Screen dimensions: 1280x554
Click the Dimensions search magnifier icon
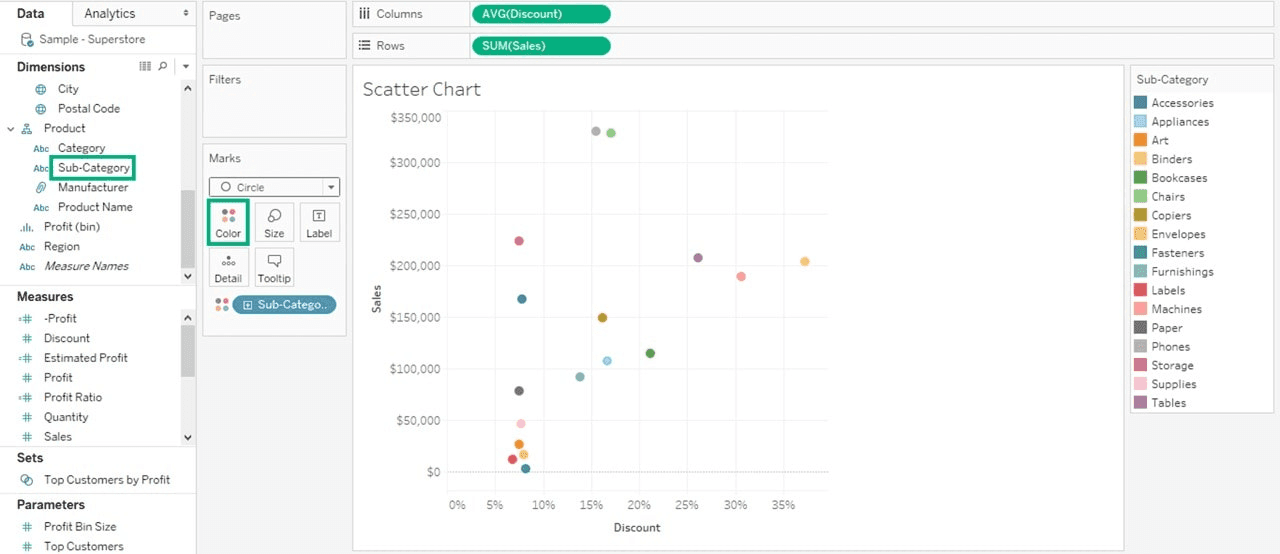pos(163,67)
